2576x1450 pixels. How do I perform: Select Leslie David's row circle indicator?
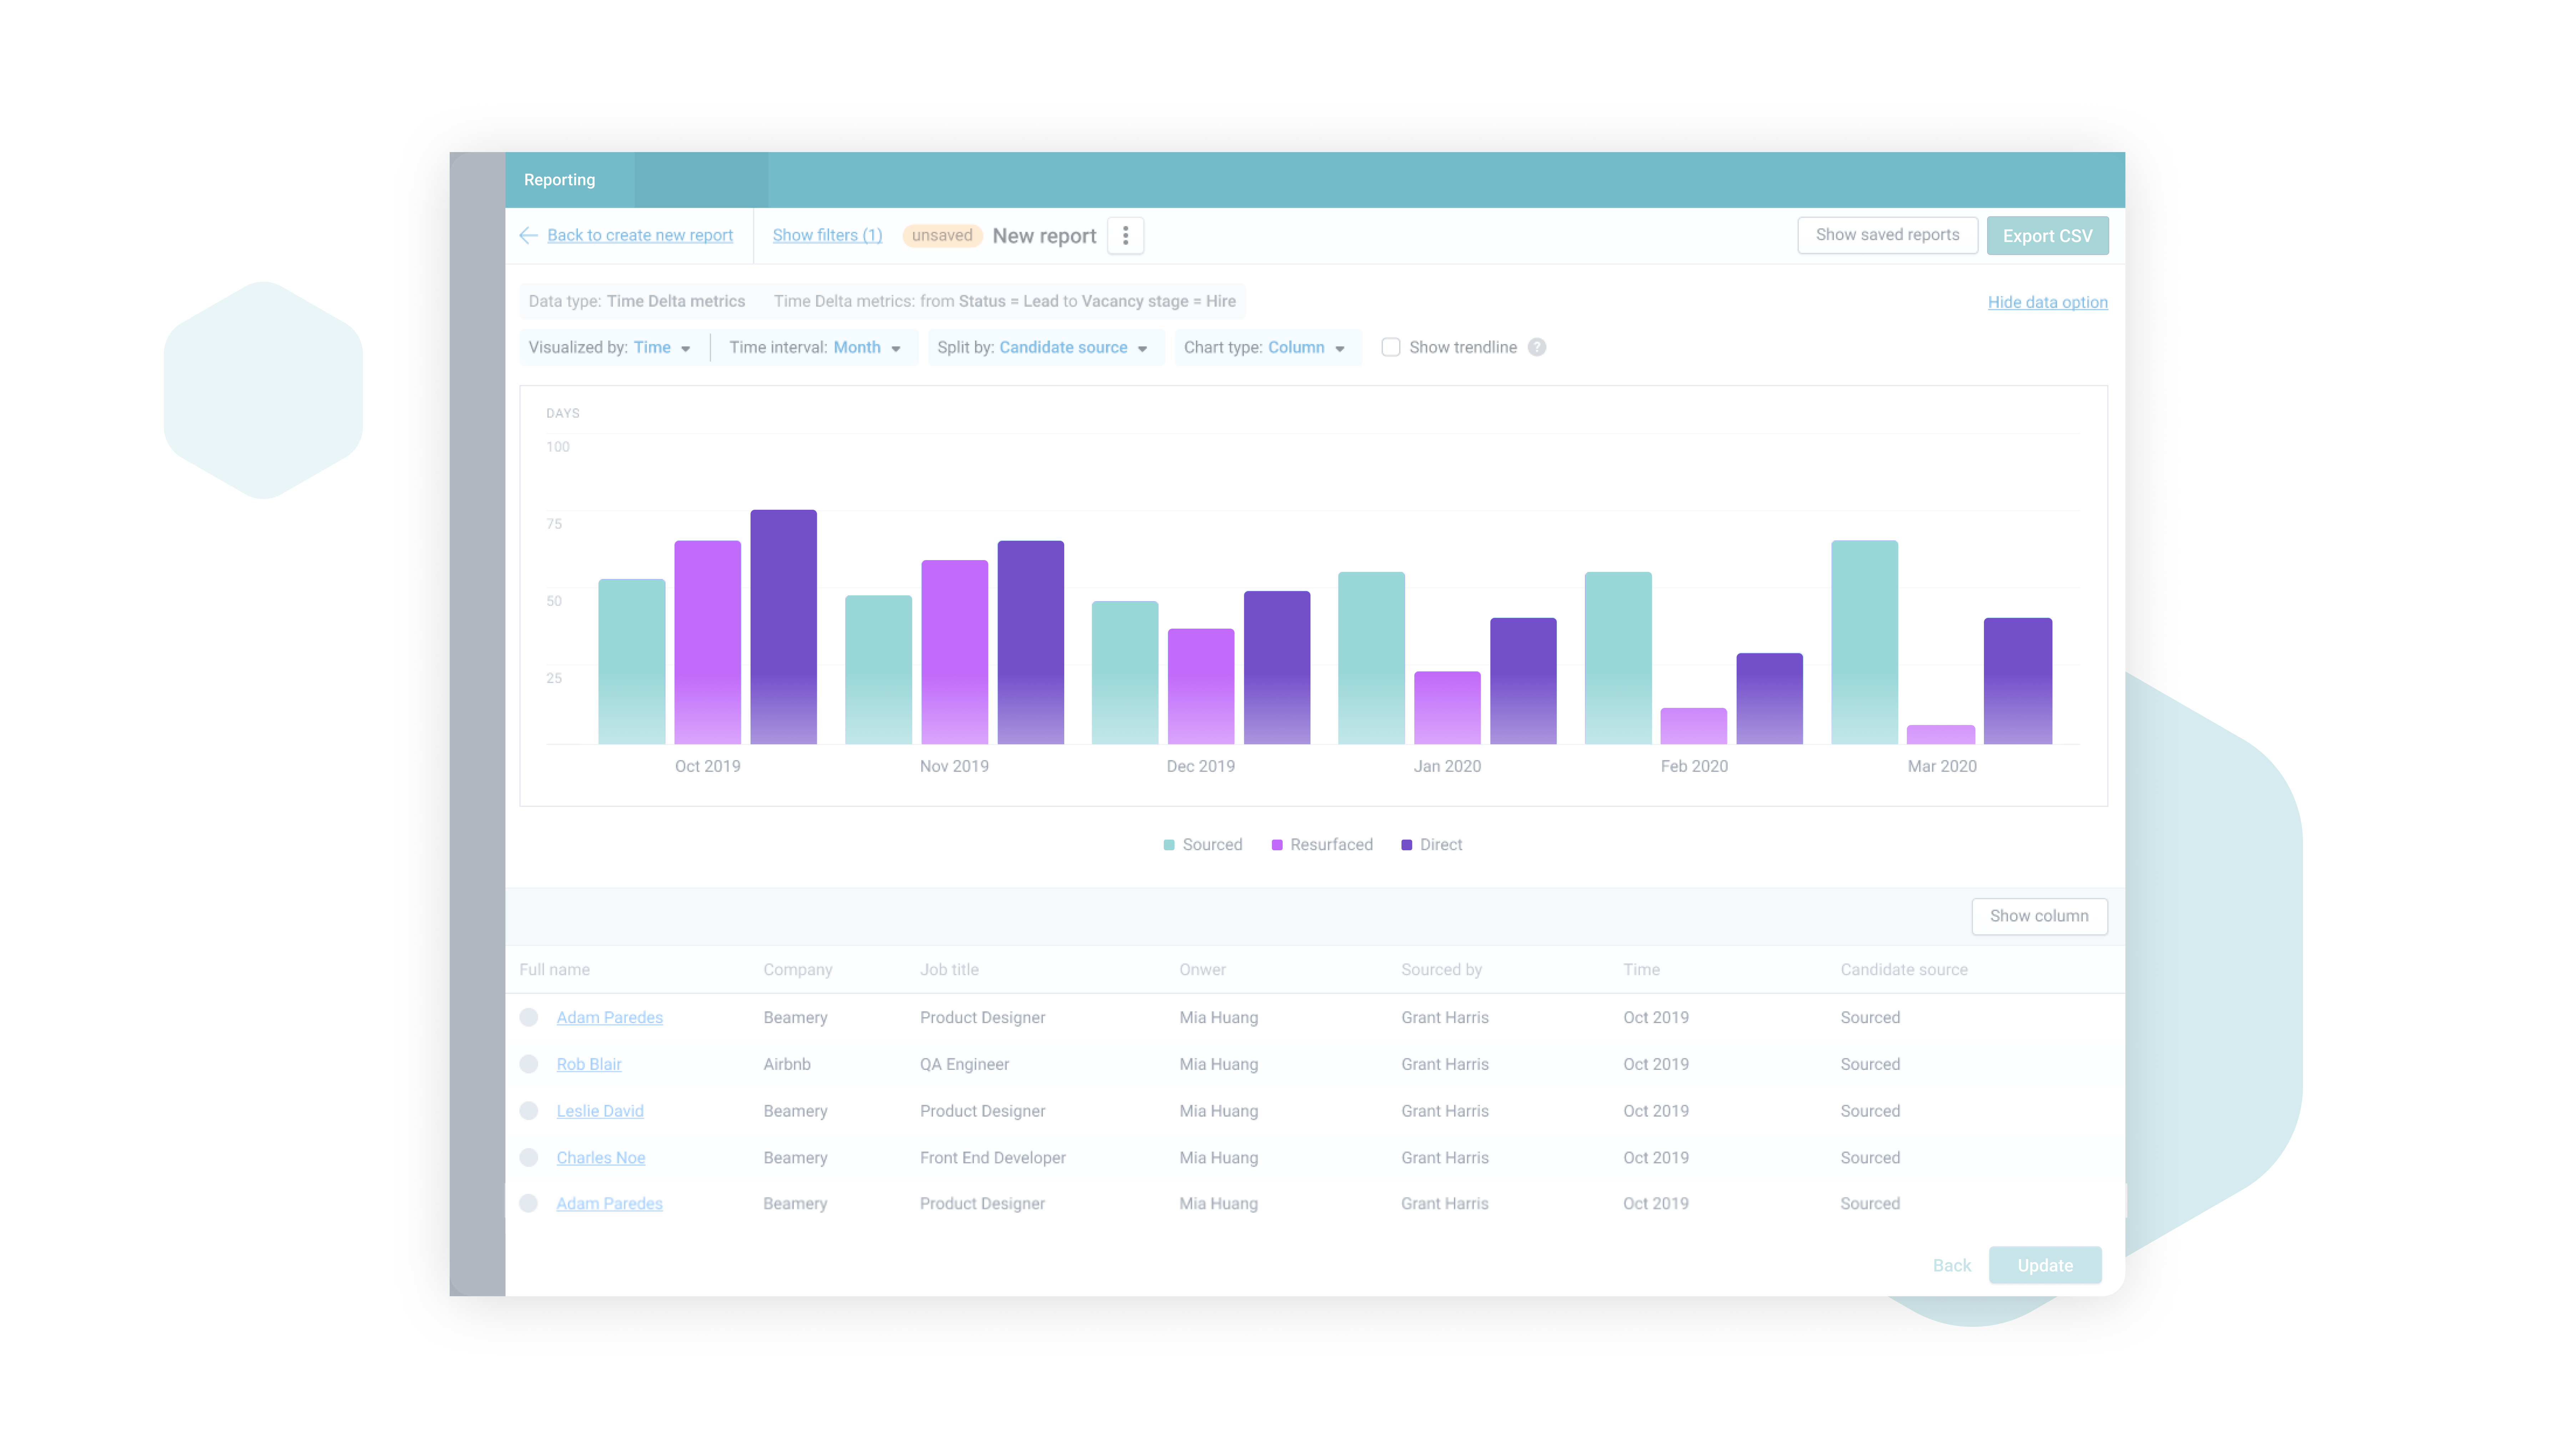pos(529,1111)
